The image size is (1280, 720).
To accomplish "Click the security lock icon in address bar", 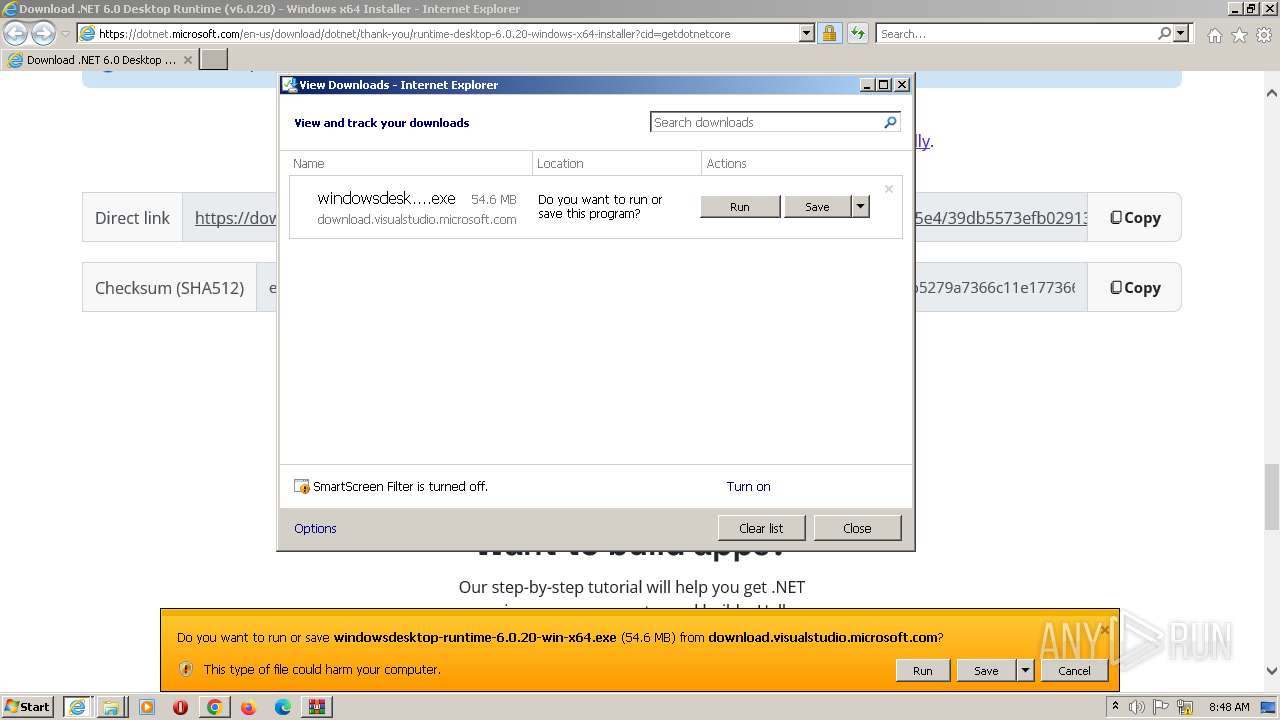I will tap(829, 33).
